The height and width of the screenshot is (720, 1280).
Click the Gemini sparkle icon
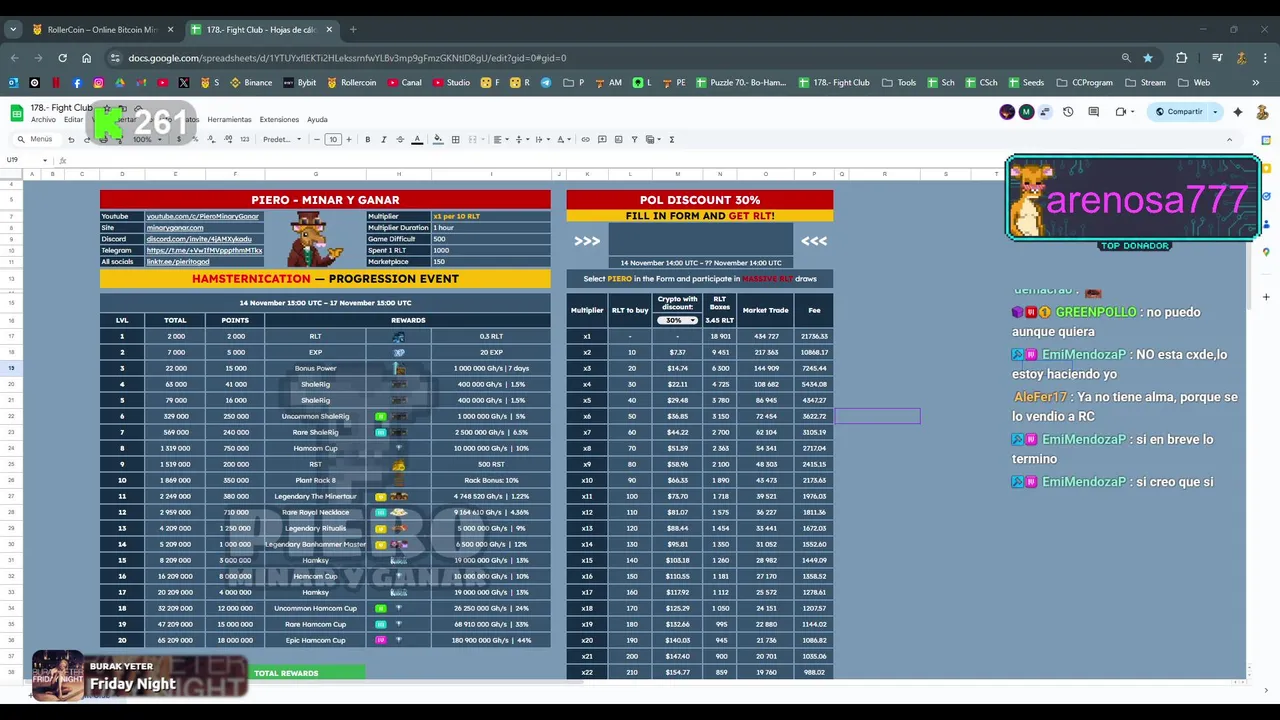pos(1238,112)
